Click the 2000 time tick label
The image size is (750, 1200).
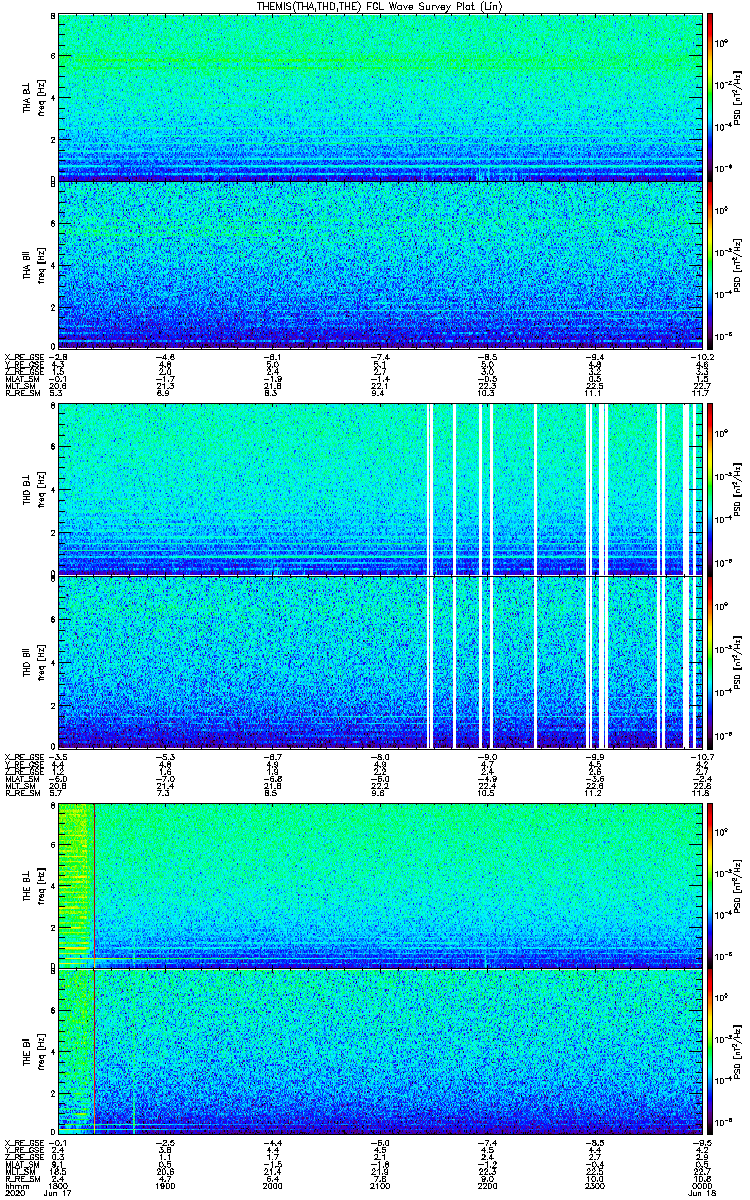(x=273, y=1187)
